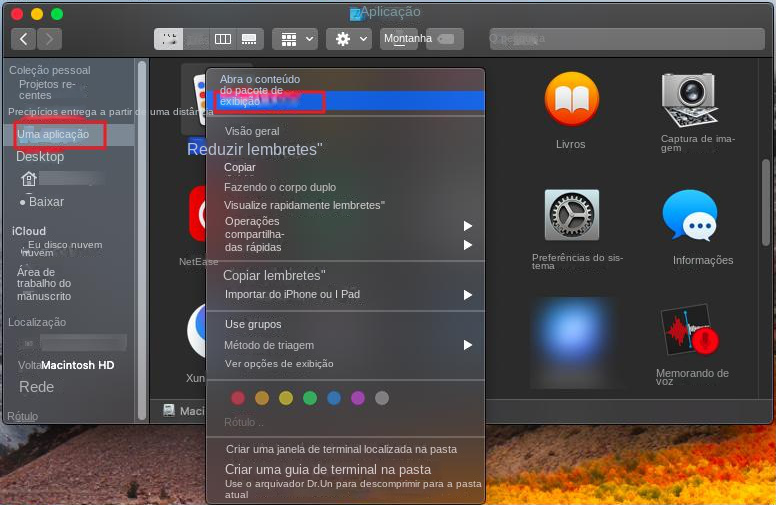Image resolution: width=776 pixels, height=505 pixels.
Task: Apply the yellow tag color
Action: coord(286,398)
